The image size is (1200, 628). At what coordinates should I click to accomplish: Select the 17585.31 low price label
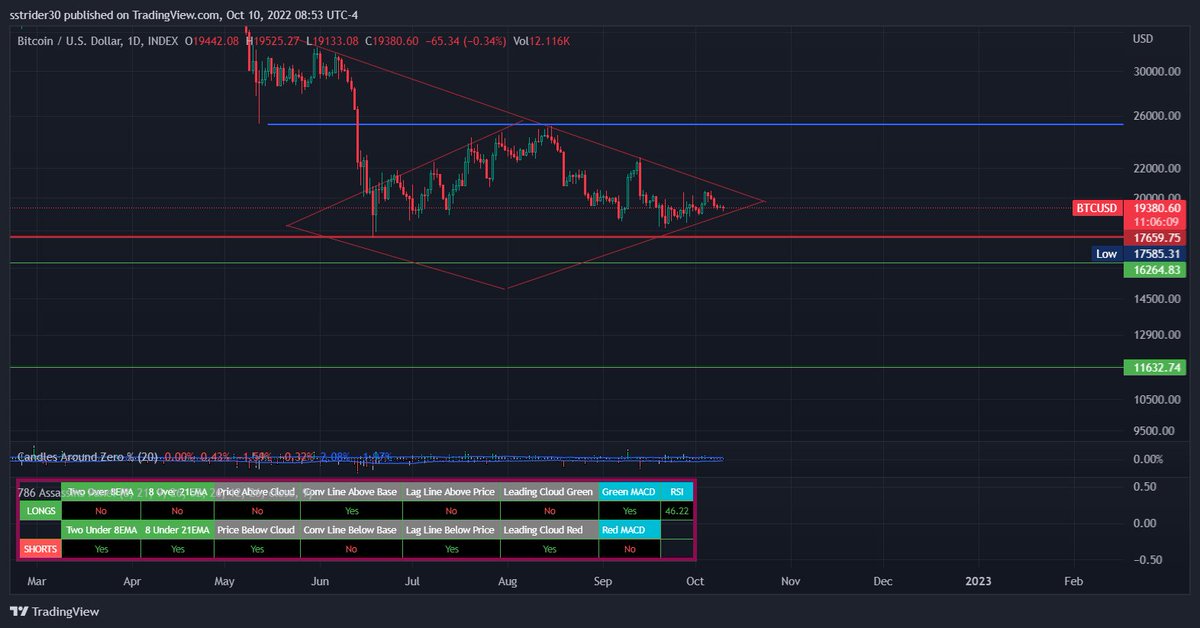click(1155, 254)
